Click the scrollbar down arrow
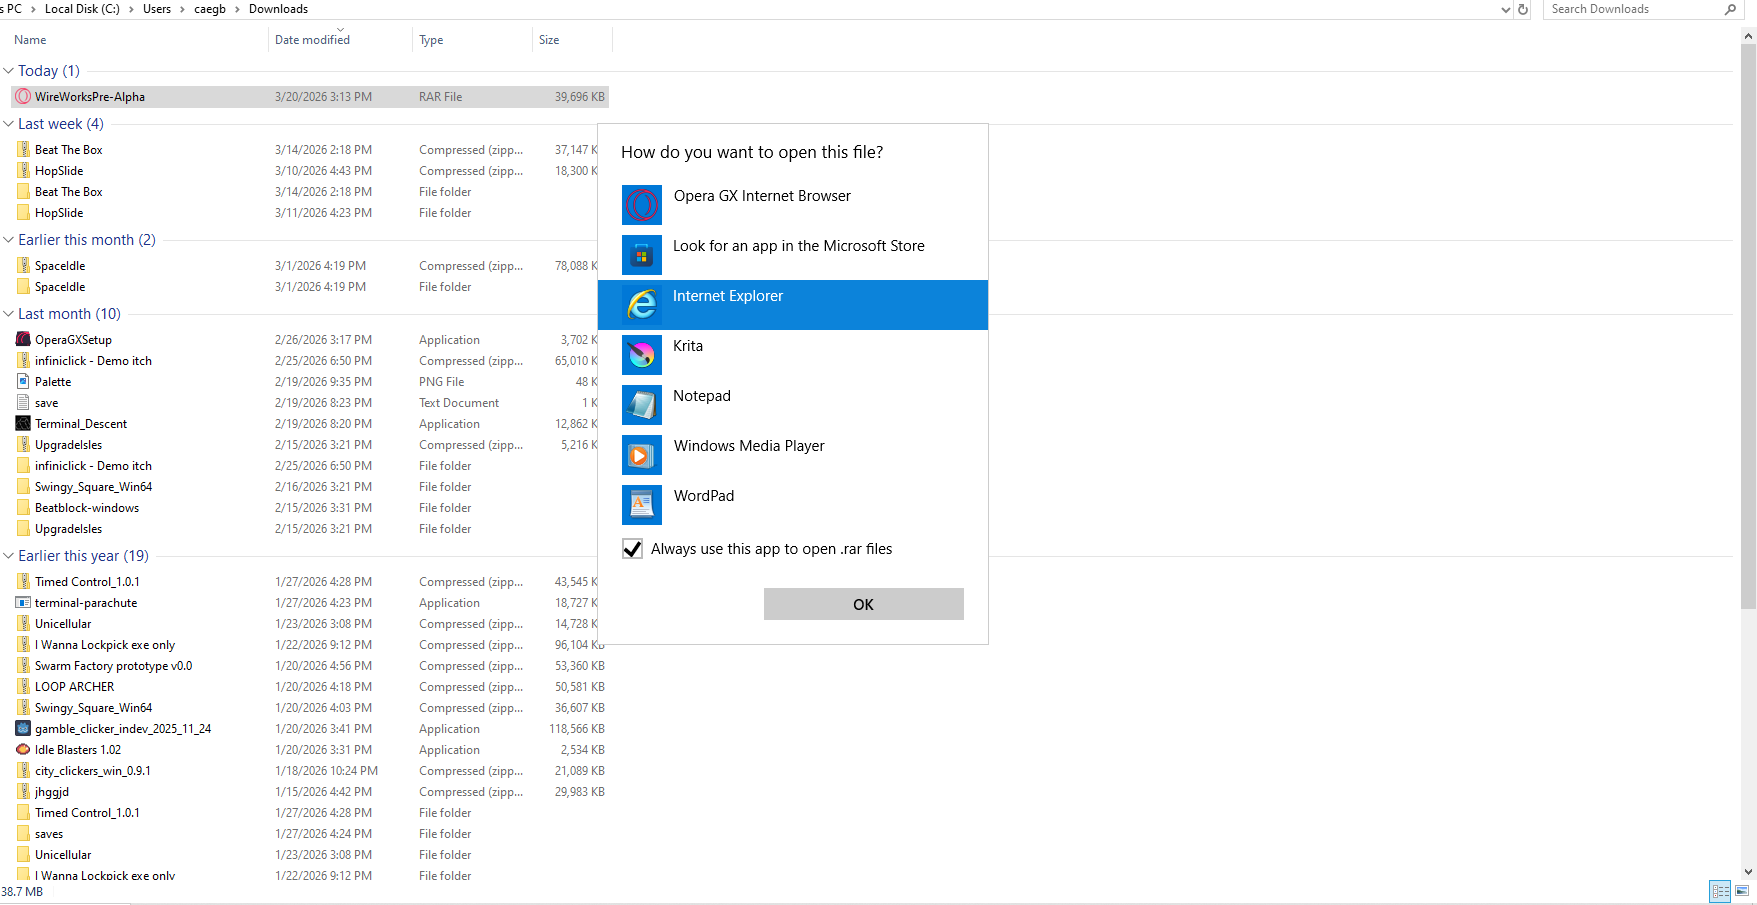The image size is (1757, 905). [x=1748, y=872]
